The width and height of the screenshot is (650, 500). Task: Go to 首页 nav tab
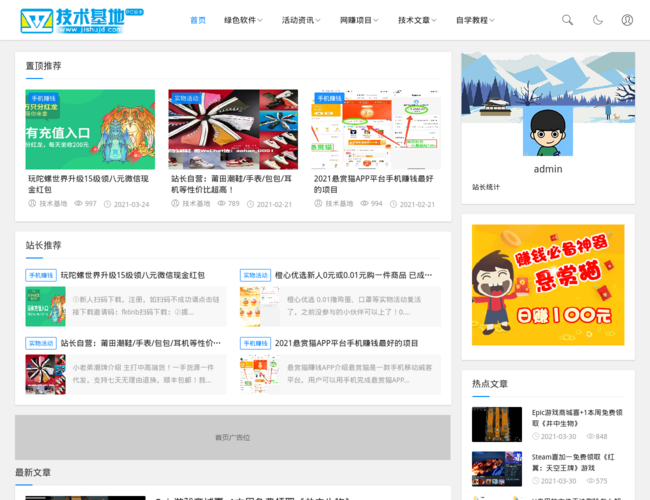pyautogui.click(x=198, y=20)
